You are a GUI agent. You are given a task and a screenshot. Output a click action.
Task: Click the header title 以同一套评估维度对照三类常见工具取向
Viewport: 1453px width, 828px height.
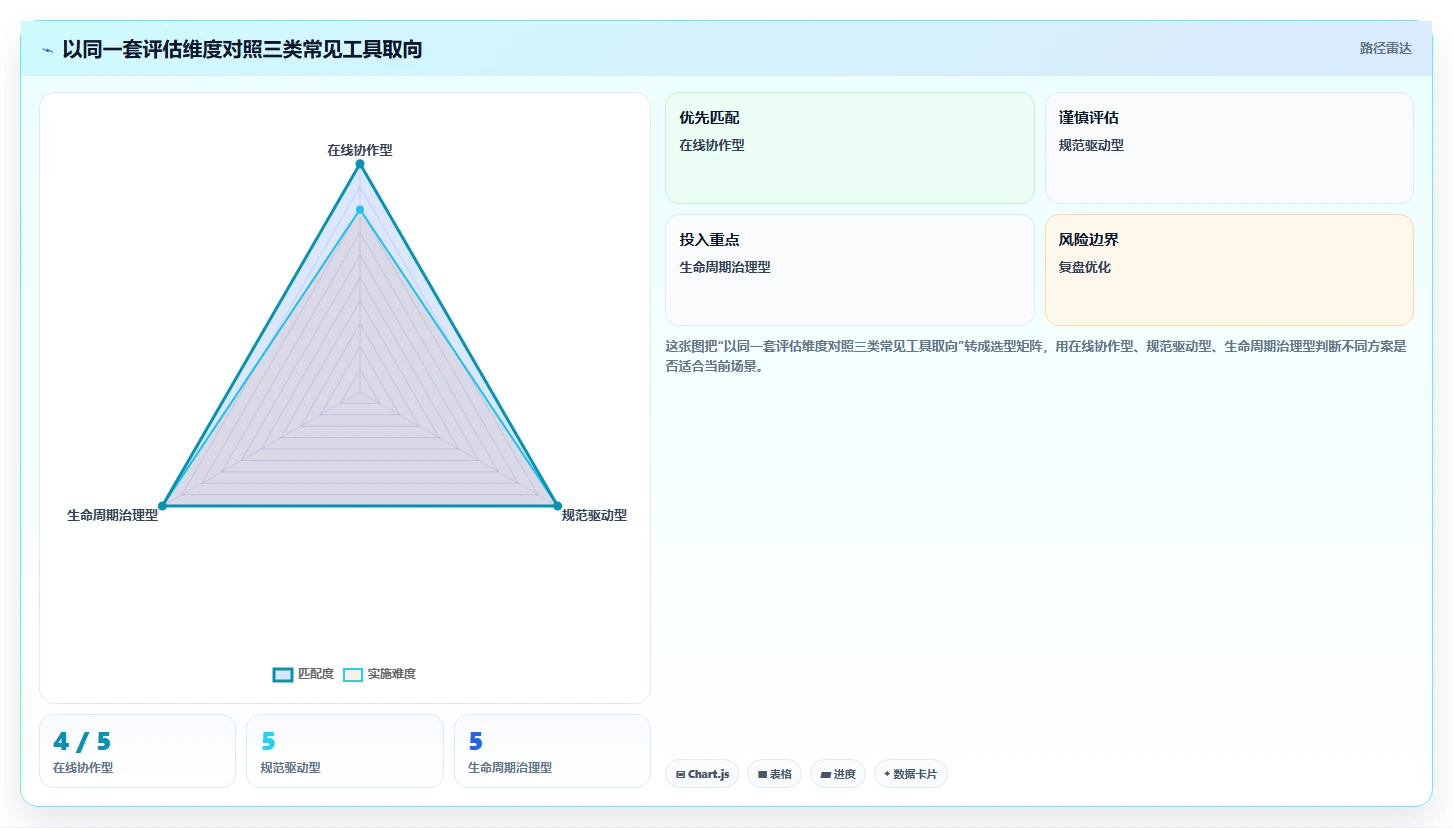[242, 49]
